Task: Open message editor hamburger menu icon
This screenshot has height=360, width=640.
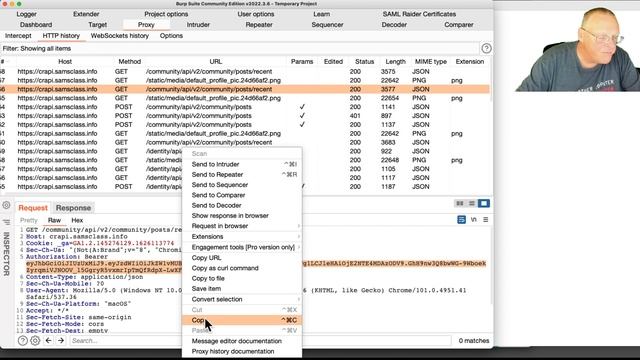Action: coord(485,220)
